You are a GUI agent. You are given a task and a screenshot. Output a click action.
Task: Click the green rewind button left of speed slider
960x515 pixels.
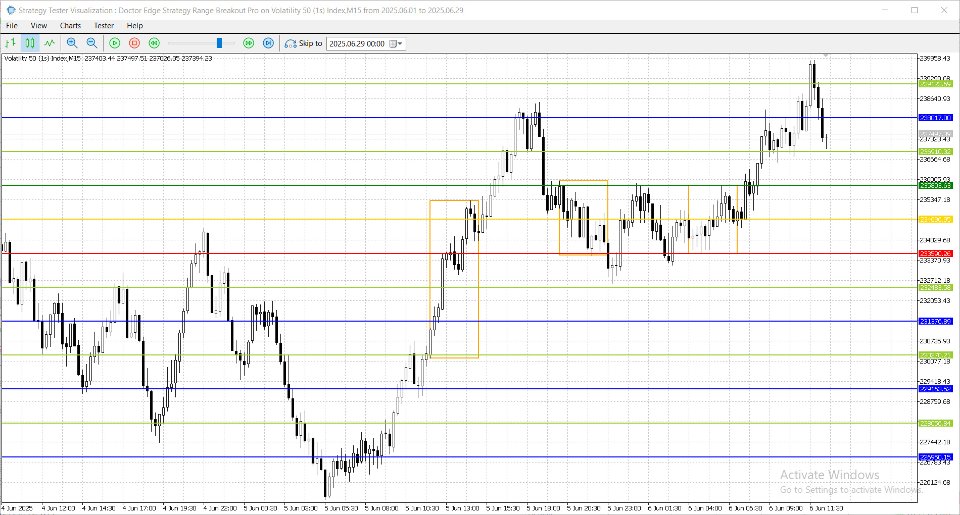(x=154, y=43)
